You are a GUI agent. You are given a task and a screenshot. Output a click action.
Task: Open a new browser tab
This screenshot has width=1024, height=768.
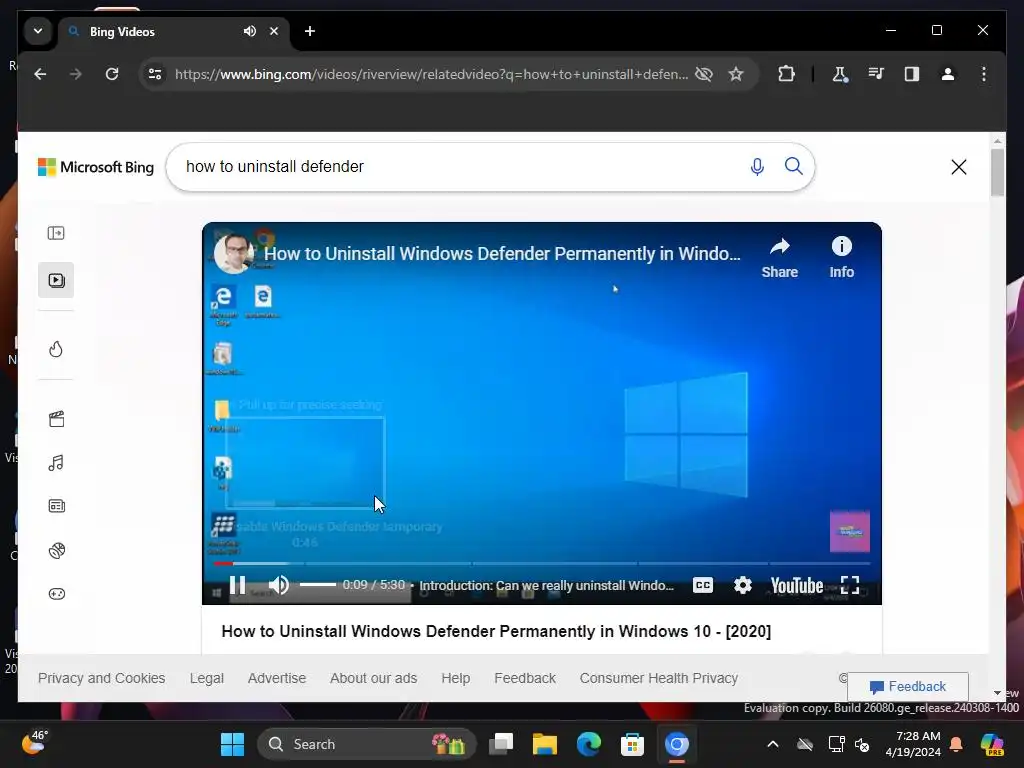[310, 31]
